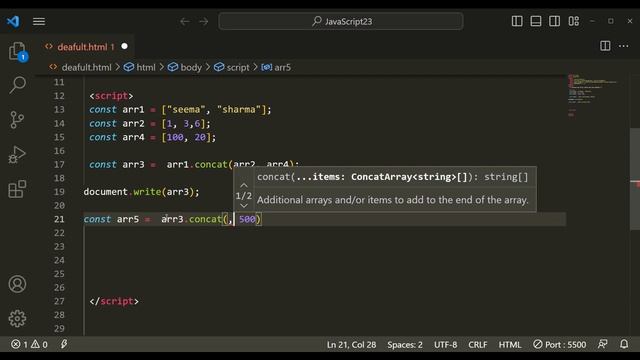This screenshot has width=640, height=360.
Task: Click Port : 5500 live server entry
Action: pyautogui.click(x=560, y=345)
